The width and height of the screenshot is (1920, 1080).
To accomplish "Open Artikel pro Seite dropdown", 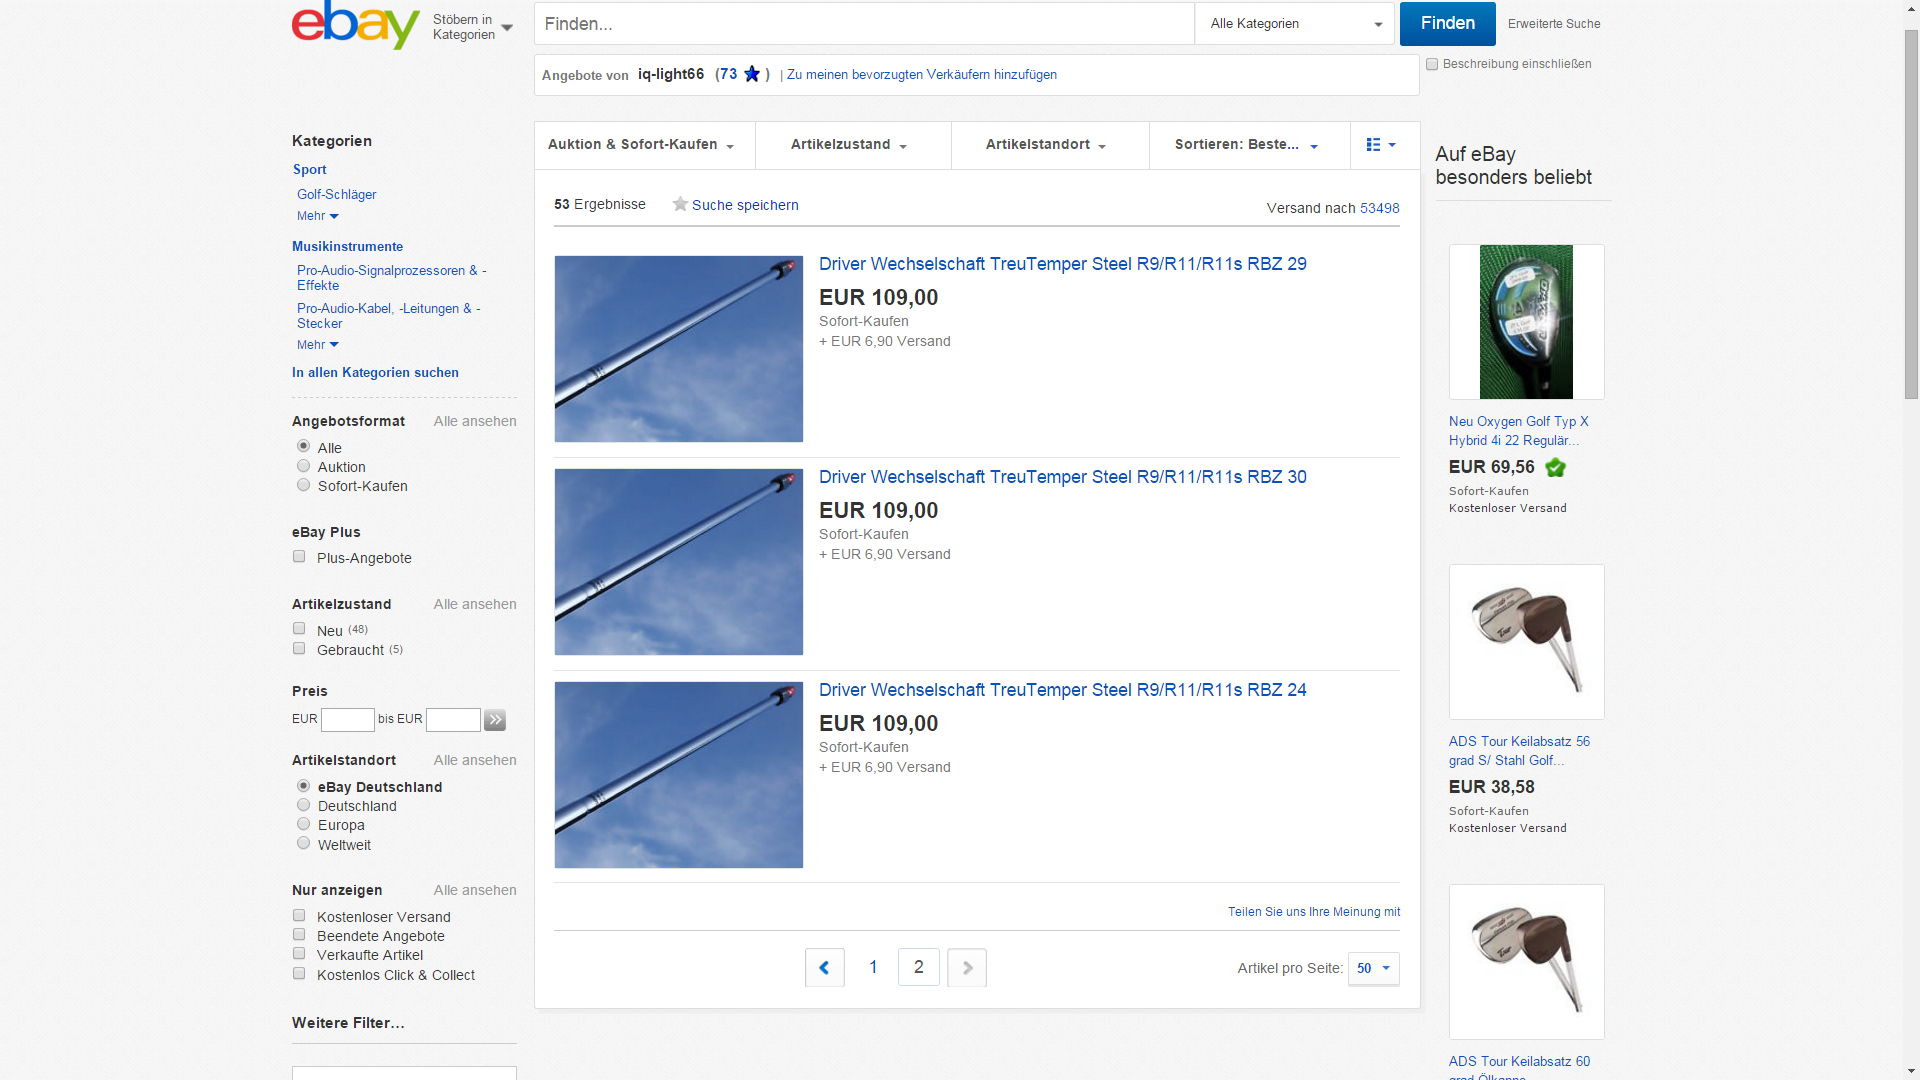I will pyautogui.click(x=1373, y=969).
